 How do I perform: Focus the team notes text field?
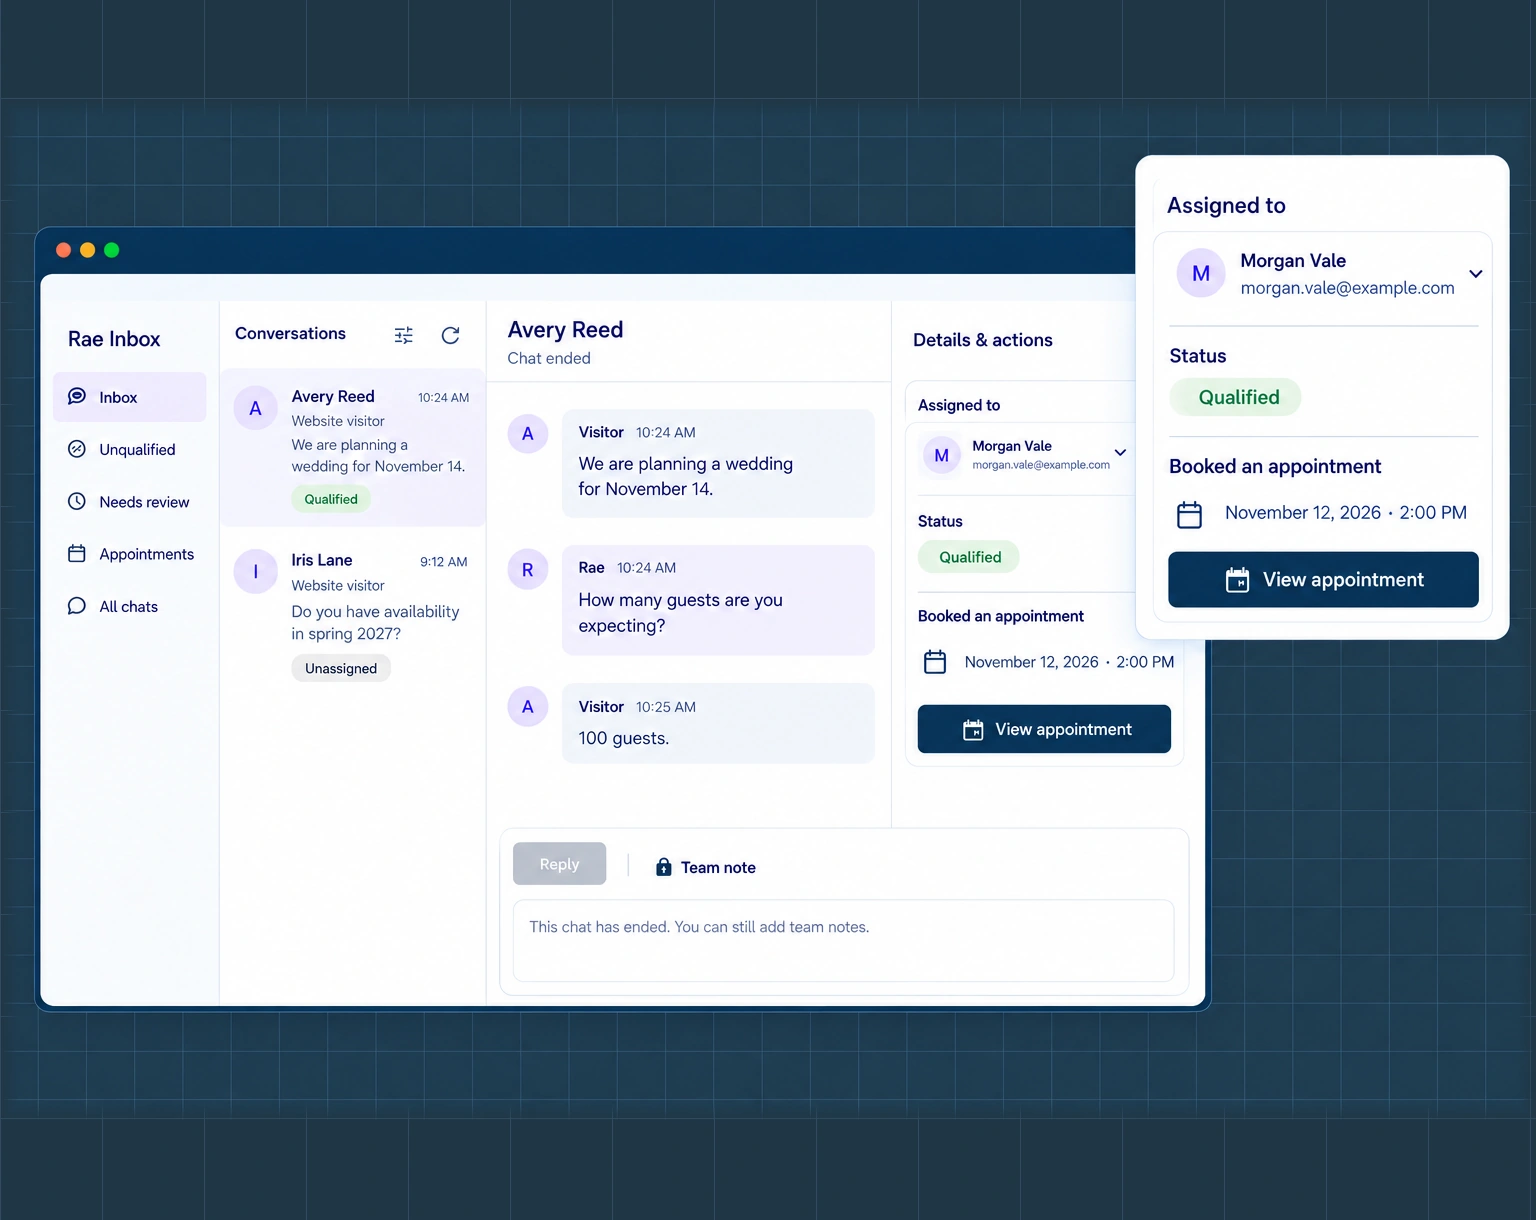click(x=843, y=941)
